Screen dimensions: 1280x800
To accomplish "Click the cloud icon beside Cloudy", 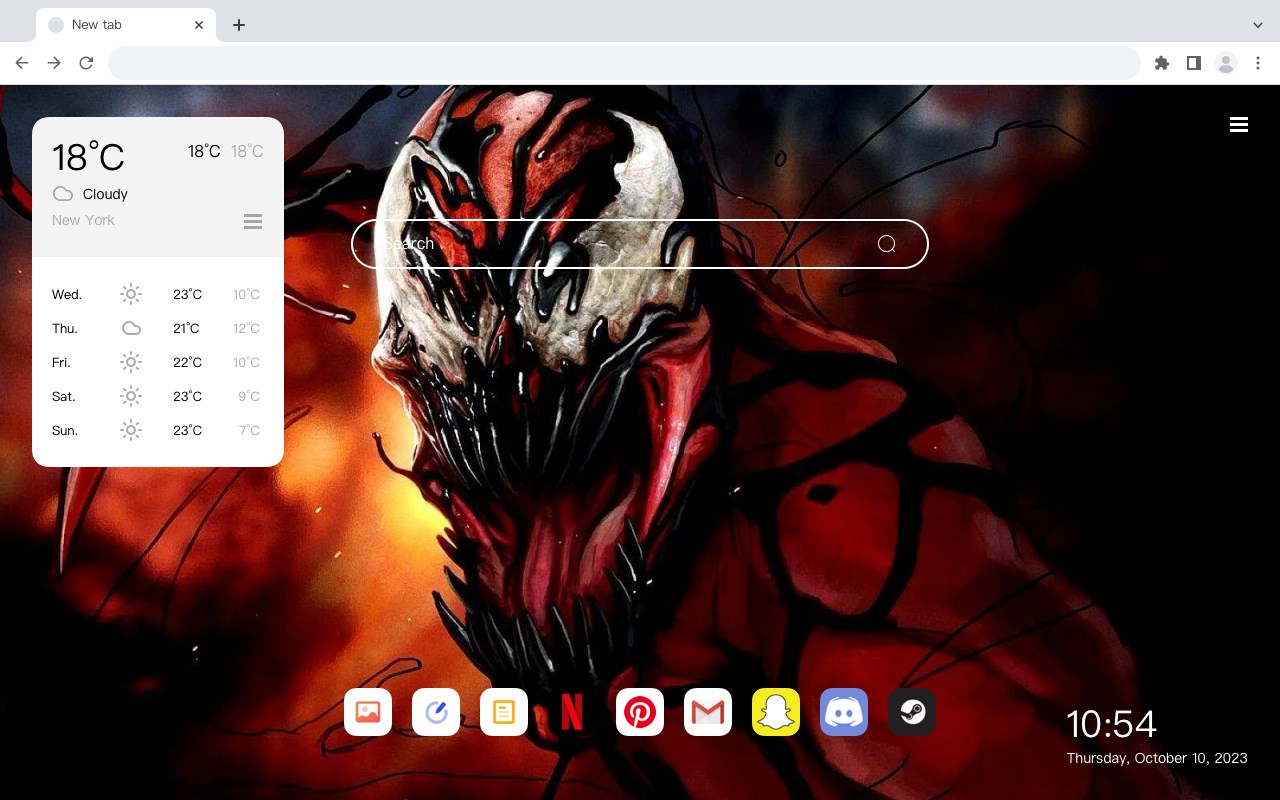I will point(63,194).
